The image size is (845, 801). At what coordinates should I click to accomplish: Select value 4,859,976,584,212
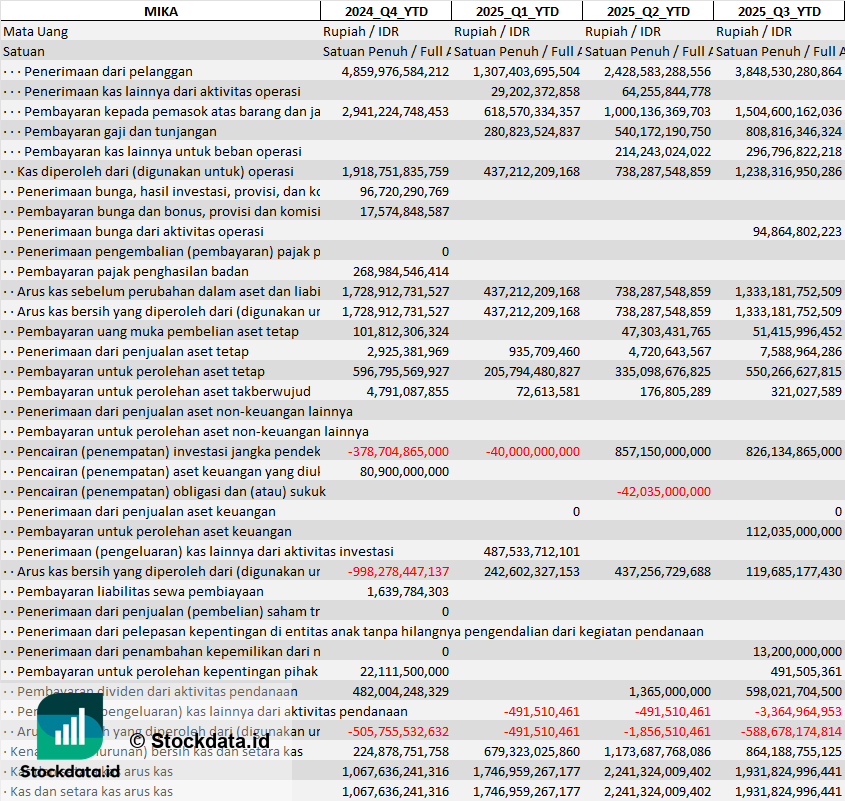pos(395,71)
